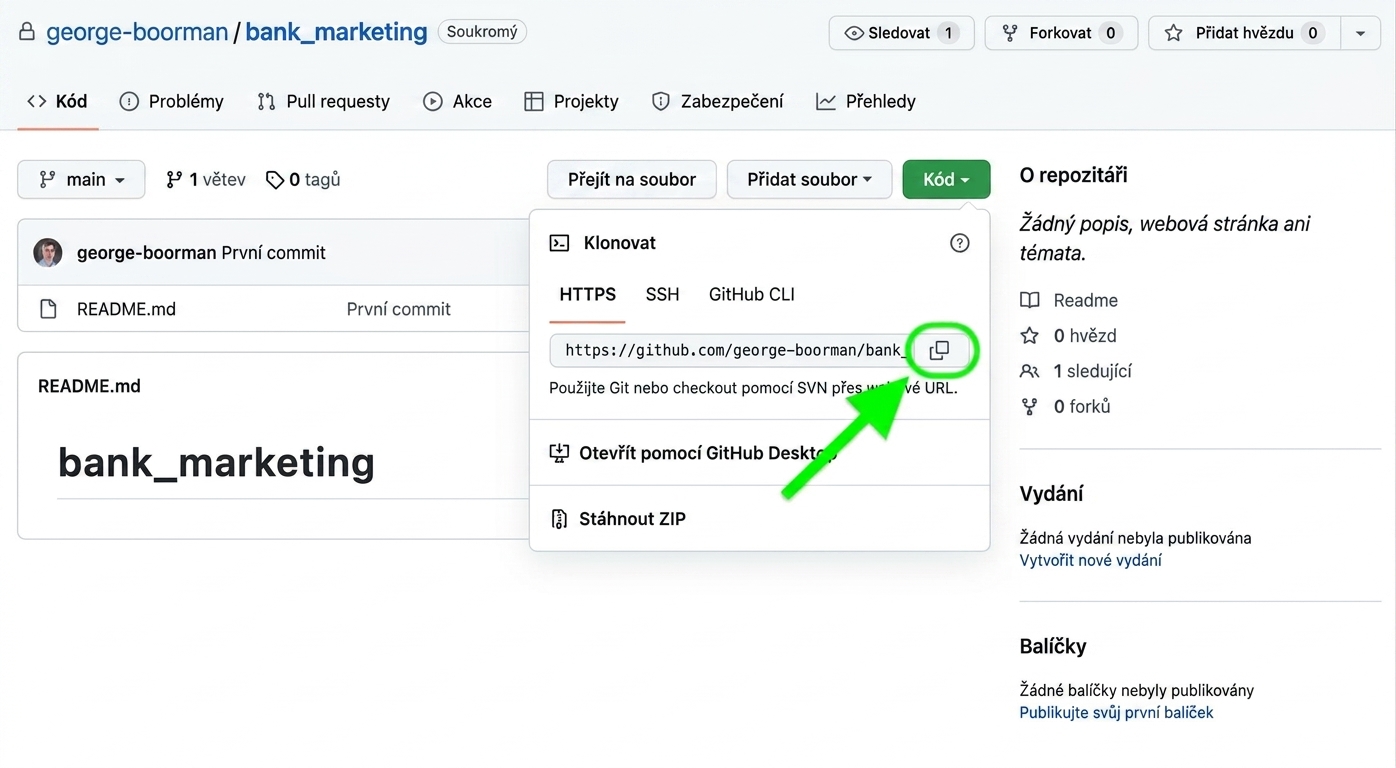Viewport: 1396px width, 768px height.
Task: Open the Readme sidebar link
Action: (1068, 300)
